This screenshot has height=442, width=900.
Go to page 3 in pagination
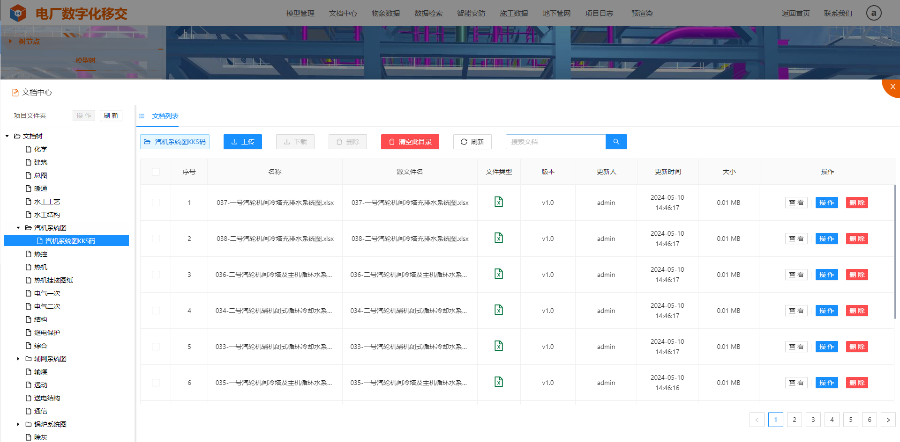click(x=813, y=420)
